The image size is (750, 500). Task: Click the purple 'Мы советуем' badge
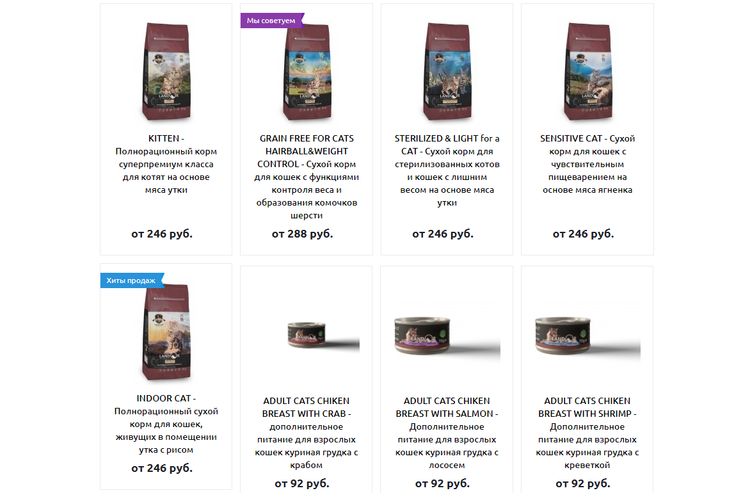pyautogui.click(x=272, y=21)
